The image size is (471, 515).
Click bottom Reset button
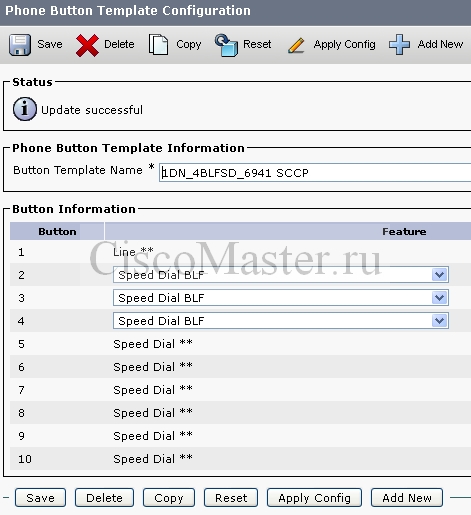click(x=231, y=498)
